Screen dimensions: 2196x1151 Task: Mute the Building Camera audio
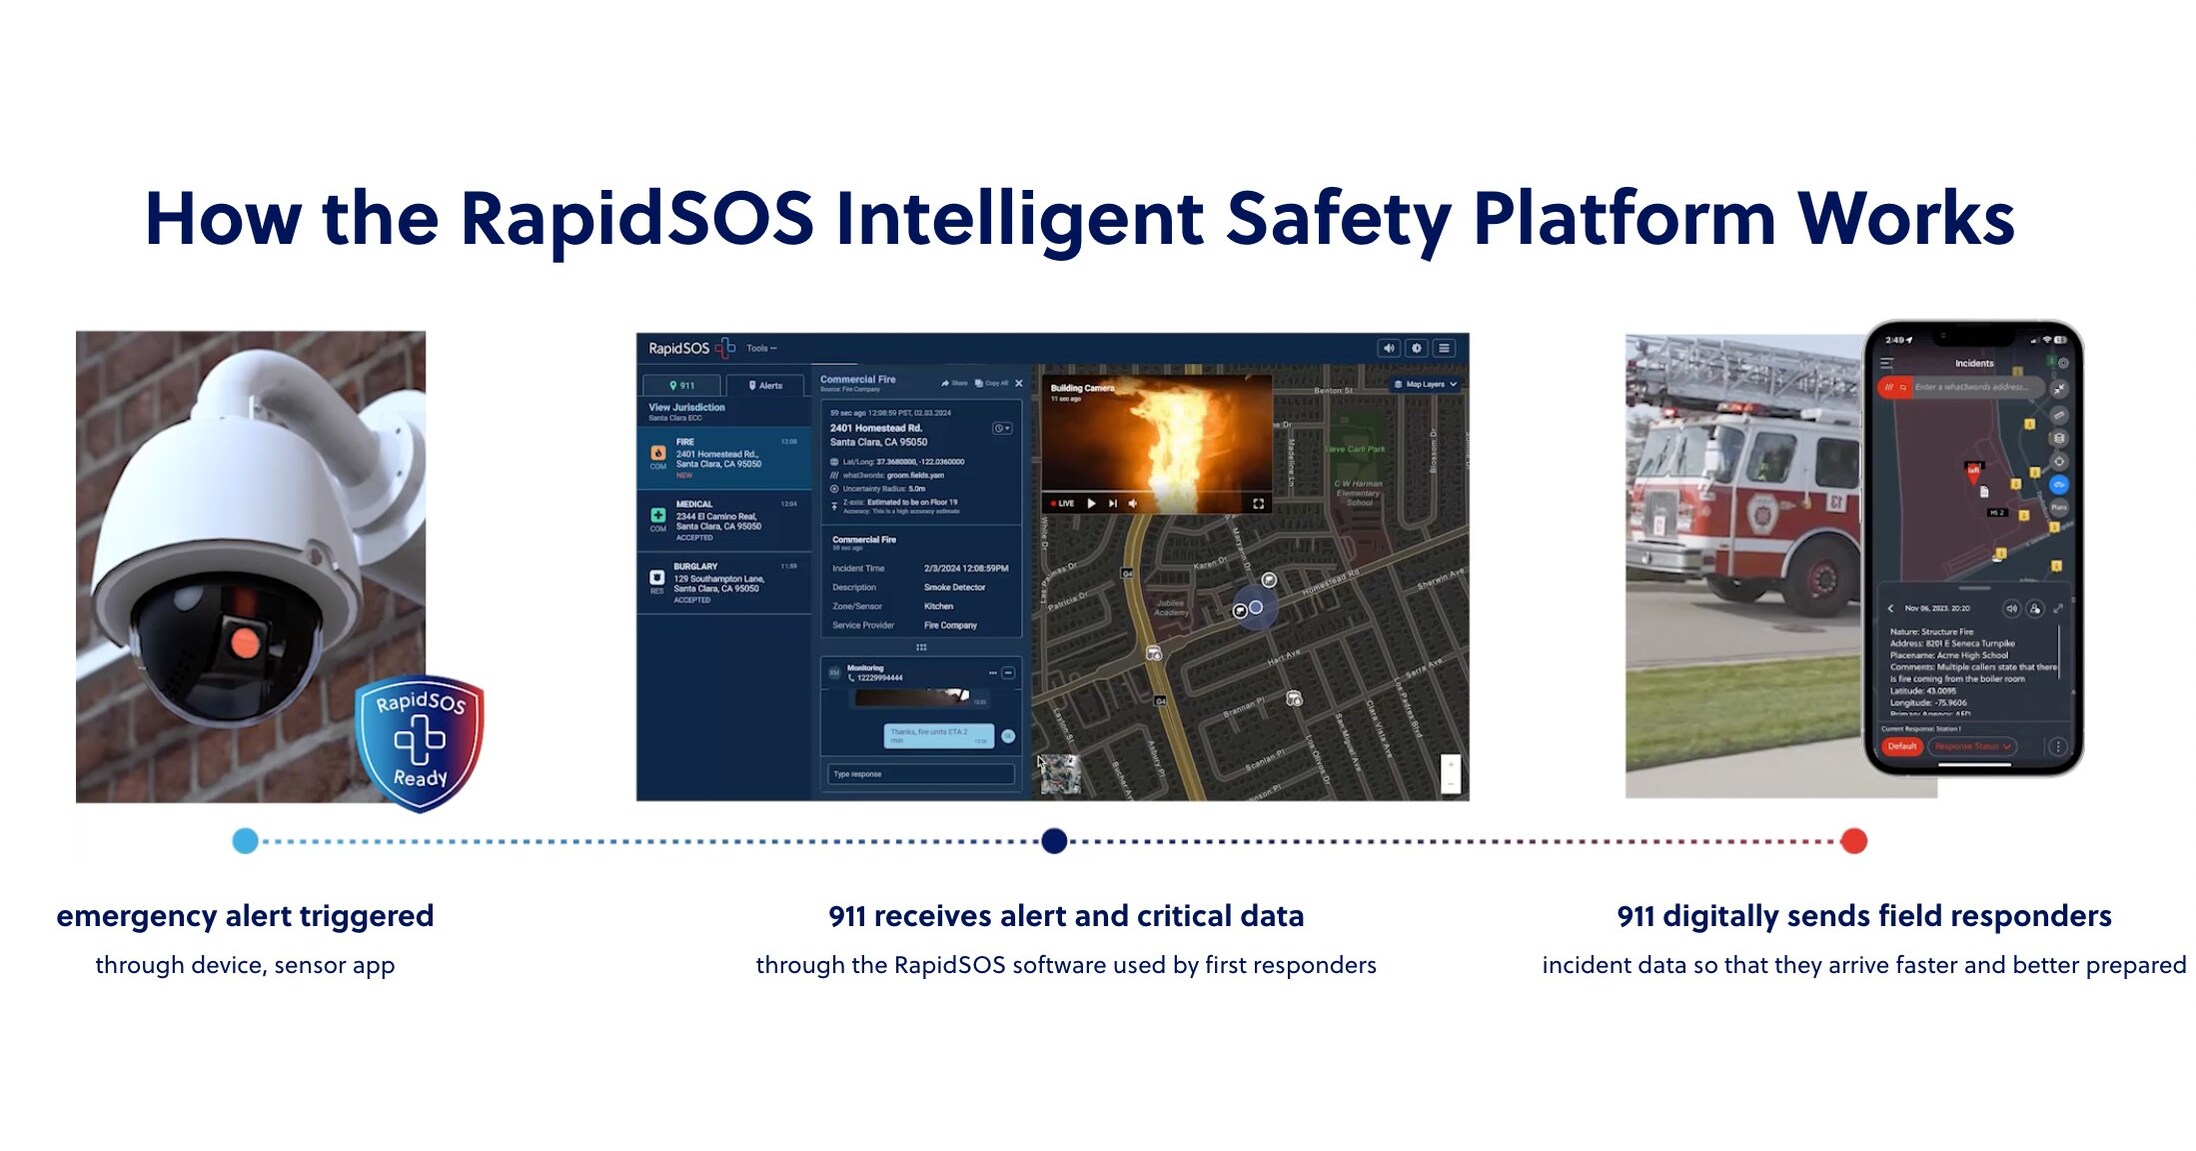1133,504
